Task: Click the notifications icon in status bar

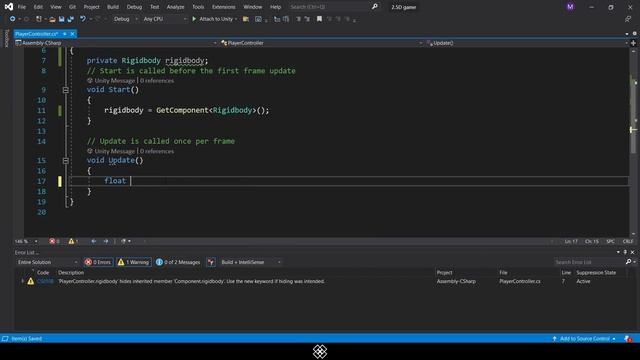Action: pyautogui.click(x=628, y=339)
